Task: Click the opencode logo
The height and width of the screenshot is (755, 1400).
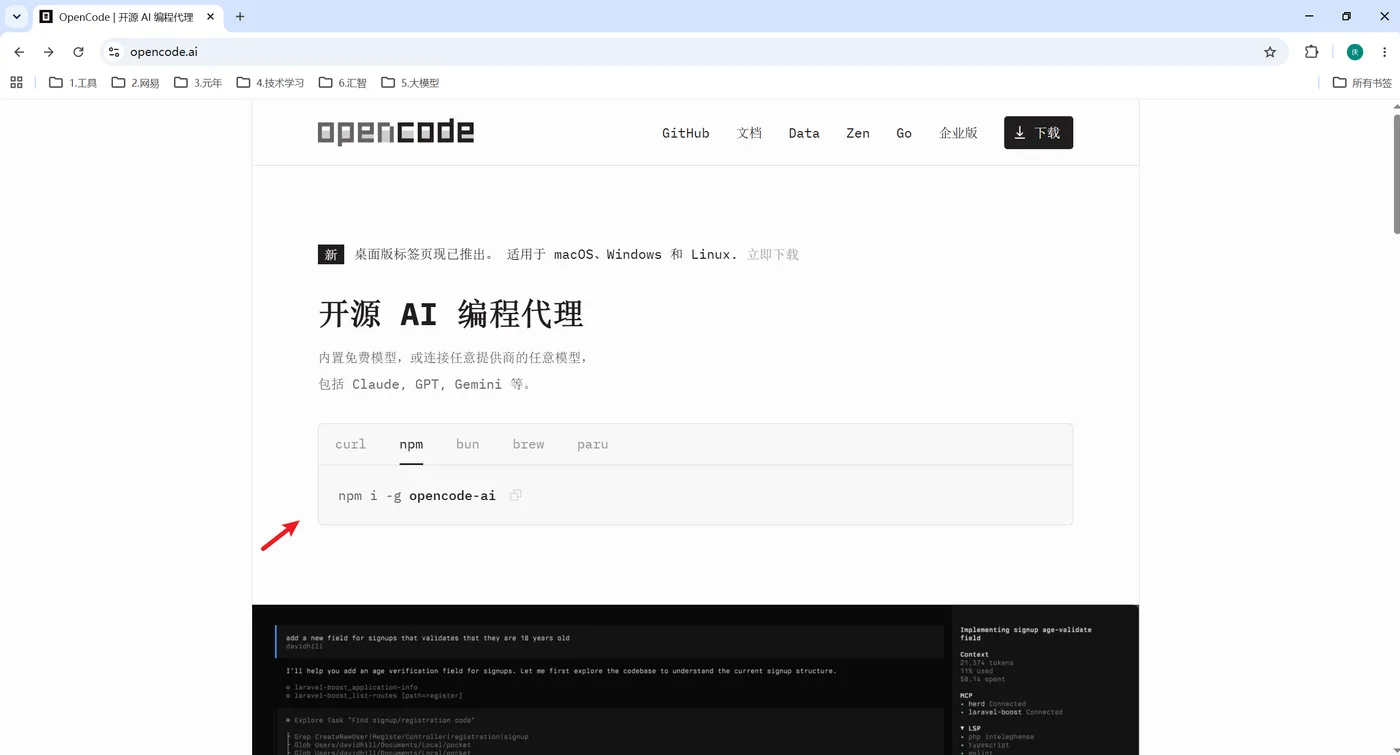Action: (396, 132)
